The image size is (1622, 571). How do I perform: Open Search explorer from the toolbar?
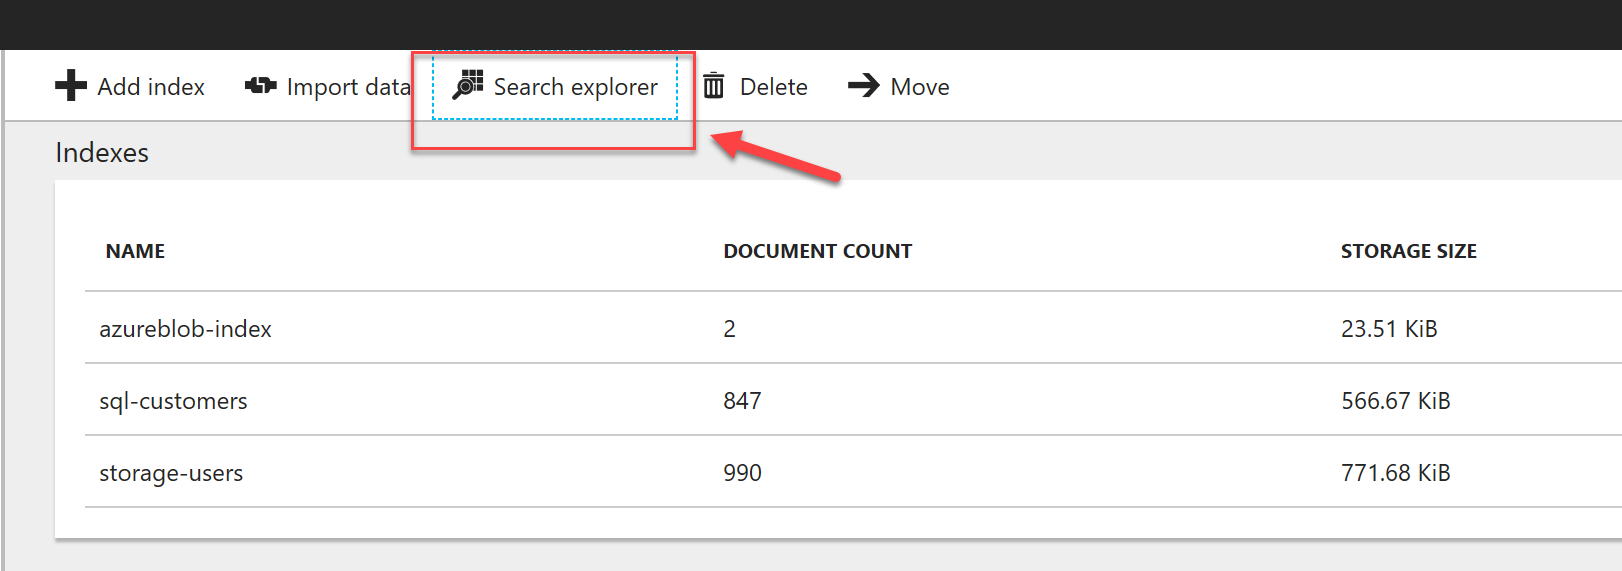point(555,86)
